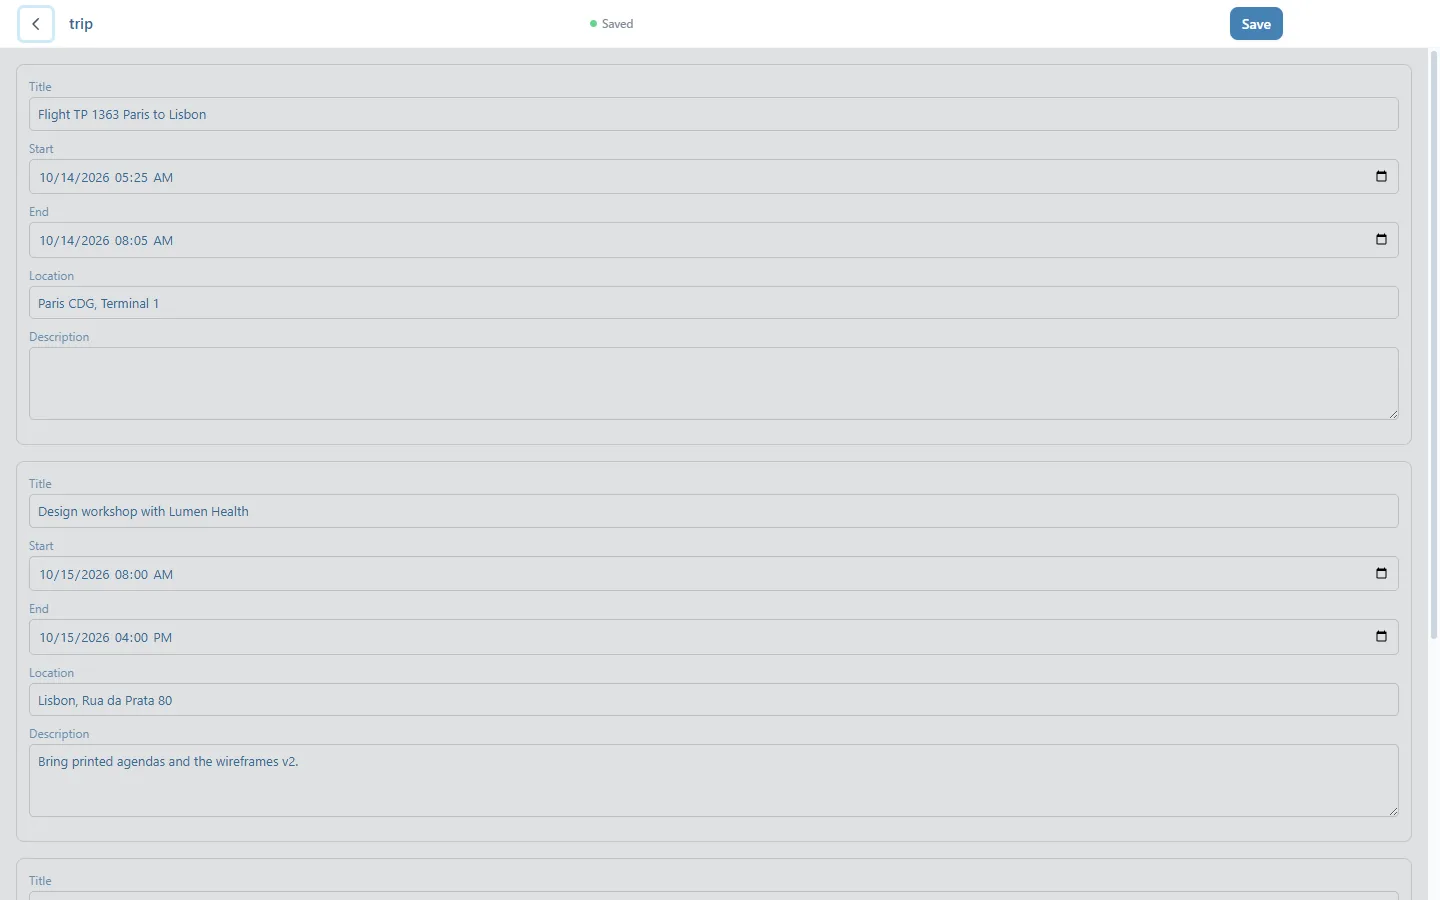Edit the title Flight TP 1363 Paris to Lisbon
This screenshot has width=1440, height=900.
click(714, 114)
